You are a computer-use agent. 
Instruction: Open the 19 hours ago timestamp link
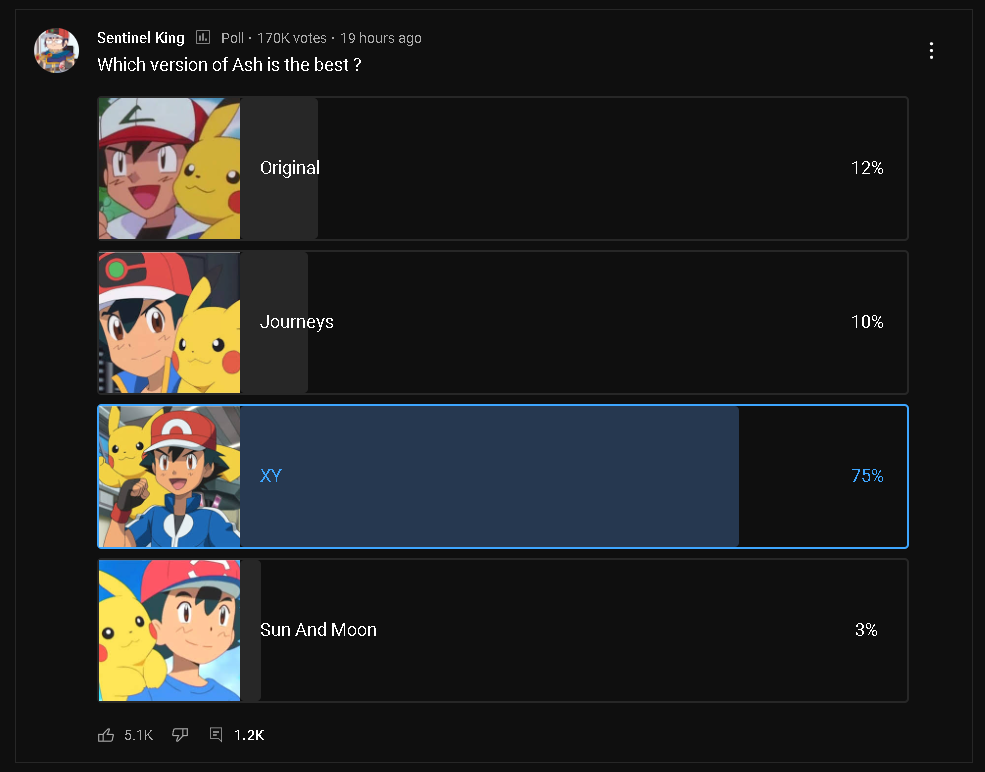coord(380,38)
